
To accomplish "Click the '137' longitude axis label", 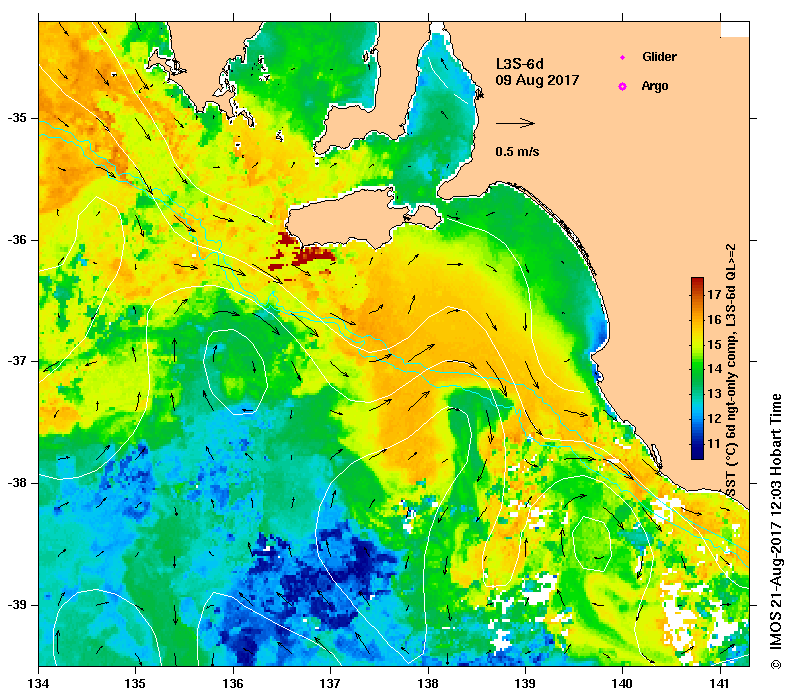I will (330, 684).
